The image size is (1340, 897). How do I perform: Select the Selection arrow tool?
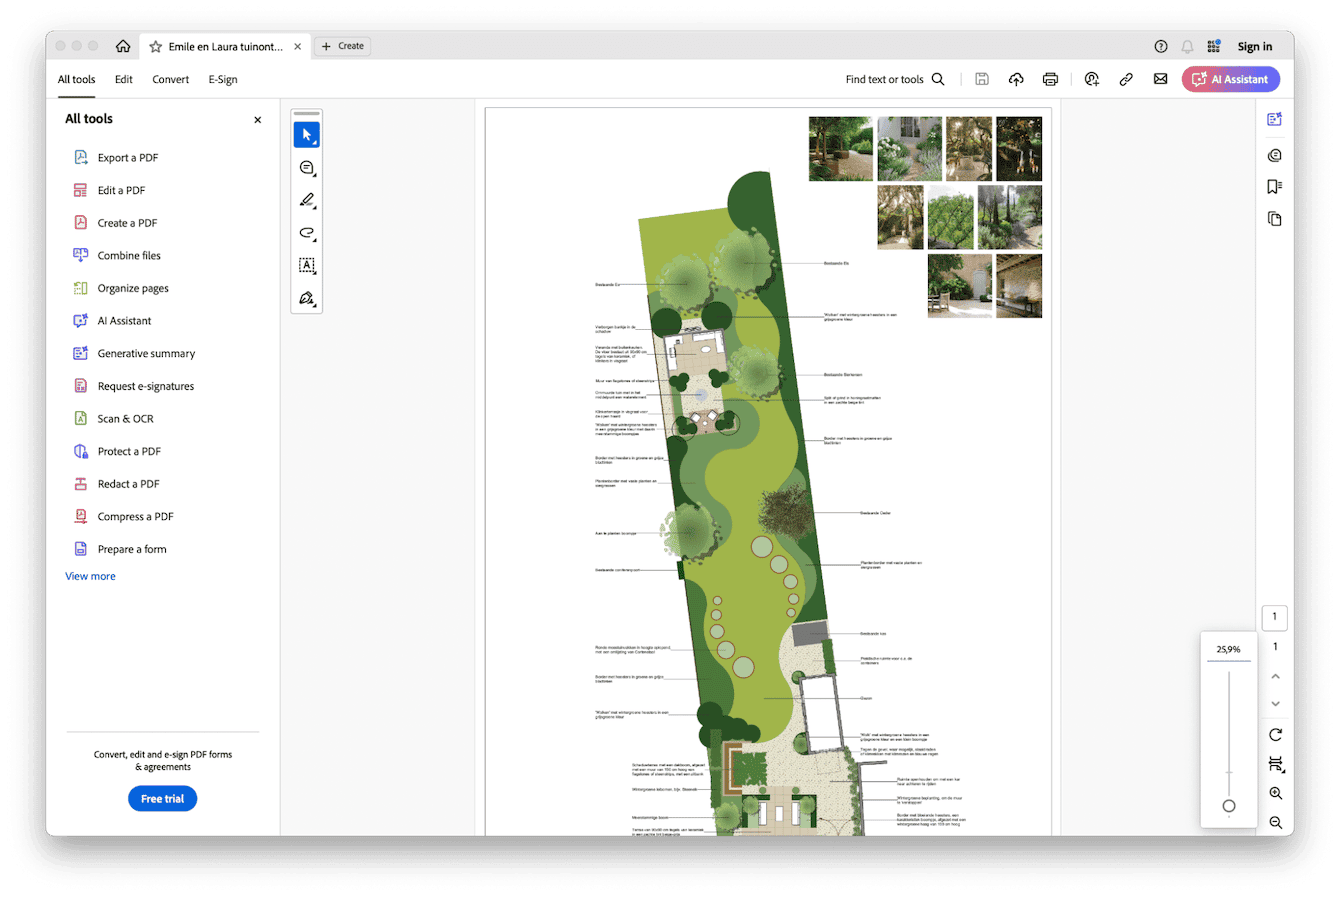click(307, 134)
